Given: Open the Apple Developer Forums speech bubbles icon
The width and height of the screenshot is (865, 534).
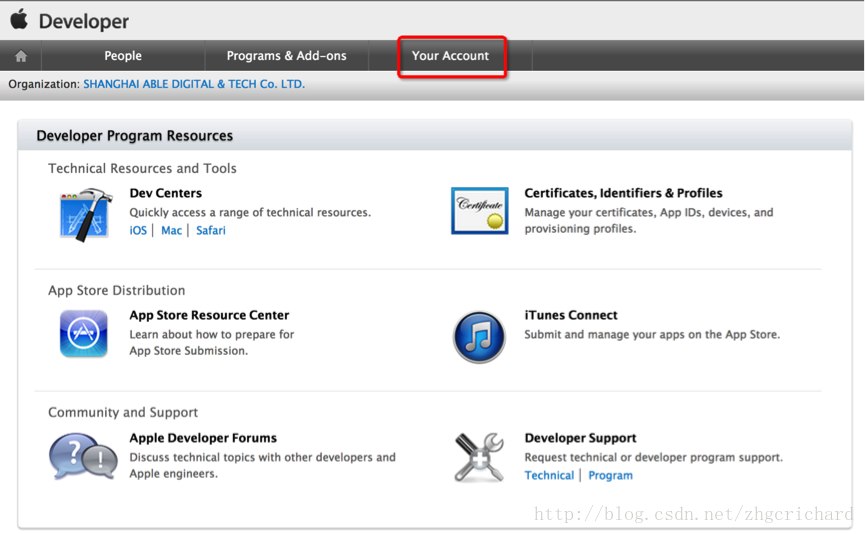Looking at the screenshot, I should (x=83, y=457).
